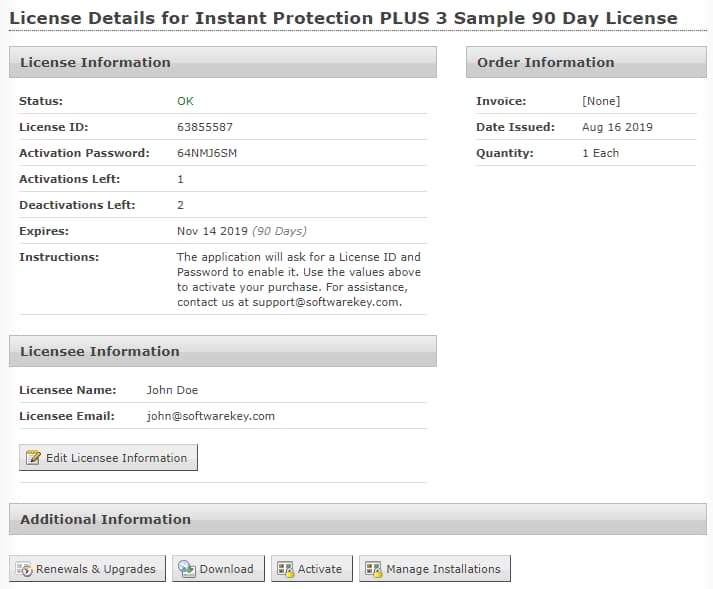The image size is (713, 589).
Task: Click the Download globe icon
Action: (186, 569)
